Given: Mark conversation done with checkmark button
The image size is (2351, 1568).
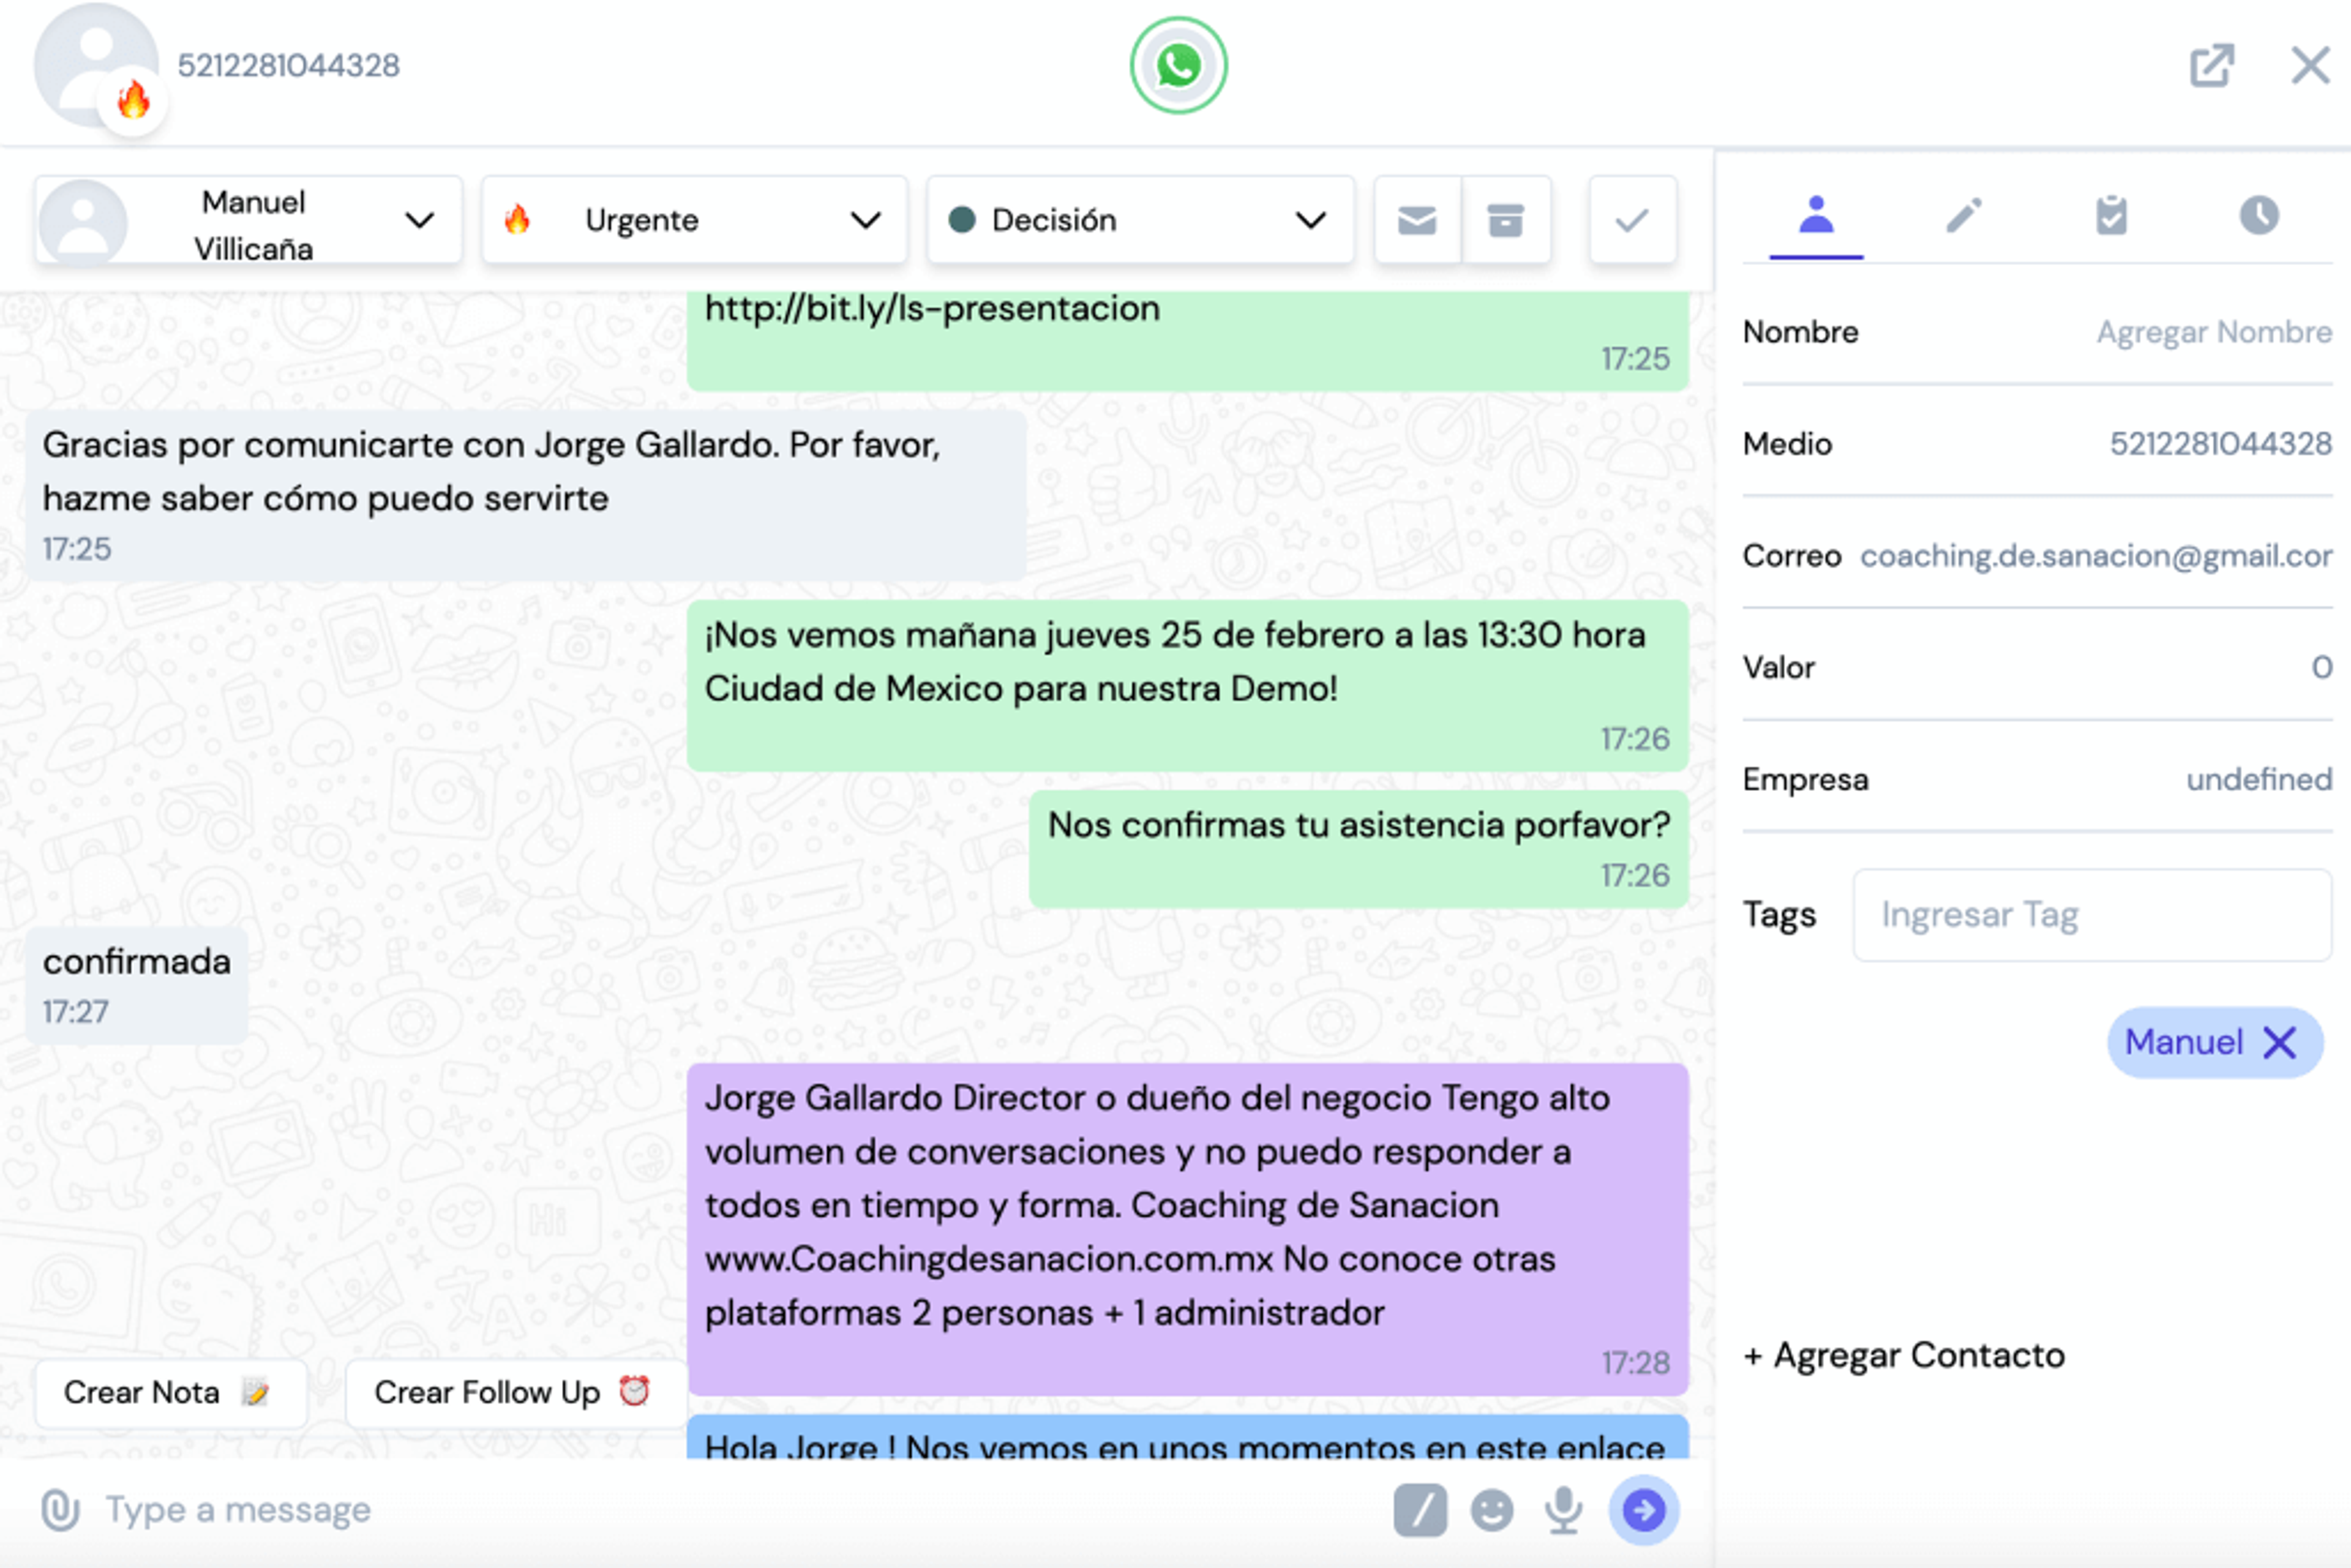Looking at the screenshot, I should click(x=1632, y=220).
